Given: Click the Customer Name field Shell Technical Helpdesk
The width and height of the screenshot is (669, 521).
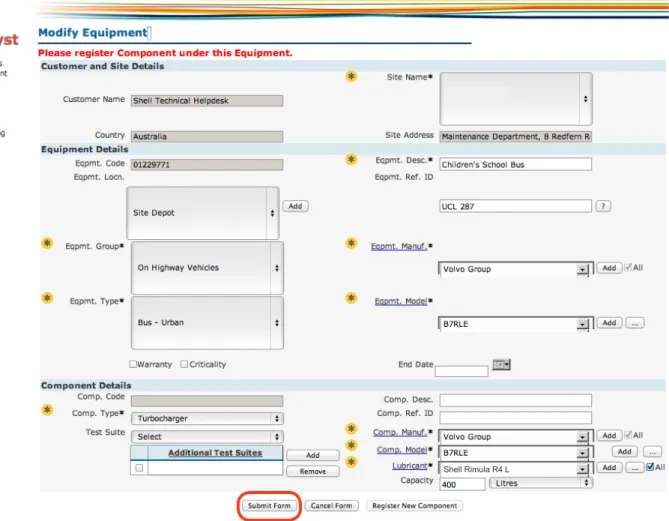Looking at the screenshot, I should [207, 101].
